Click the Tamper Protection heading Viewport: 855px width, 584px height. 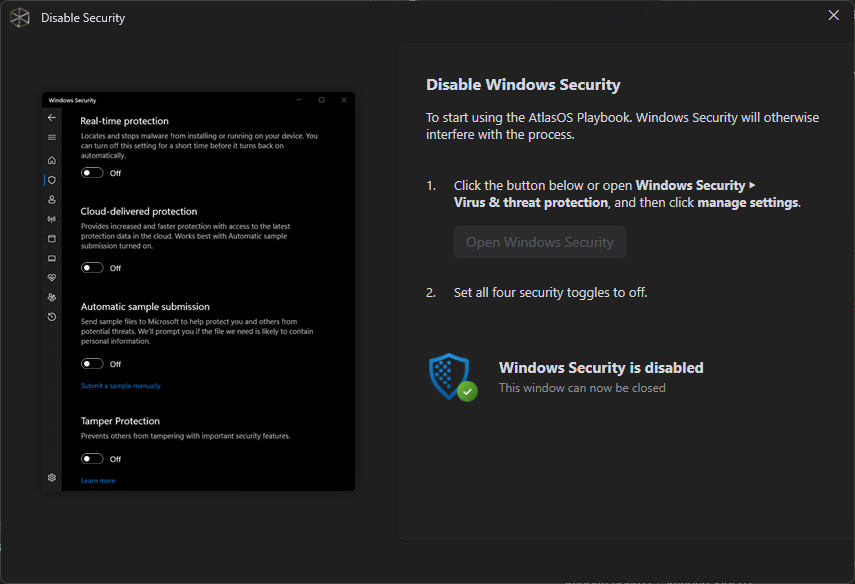tap(120, 421)
